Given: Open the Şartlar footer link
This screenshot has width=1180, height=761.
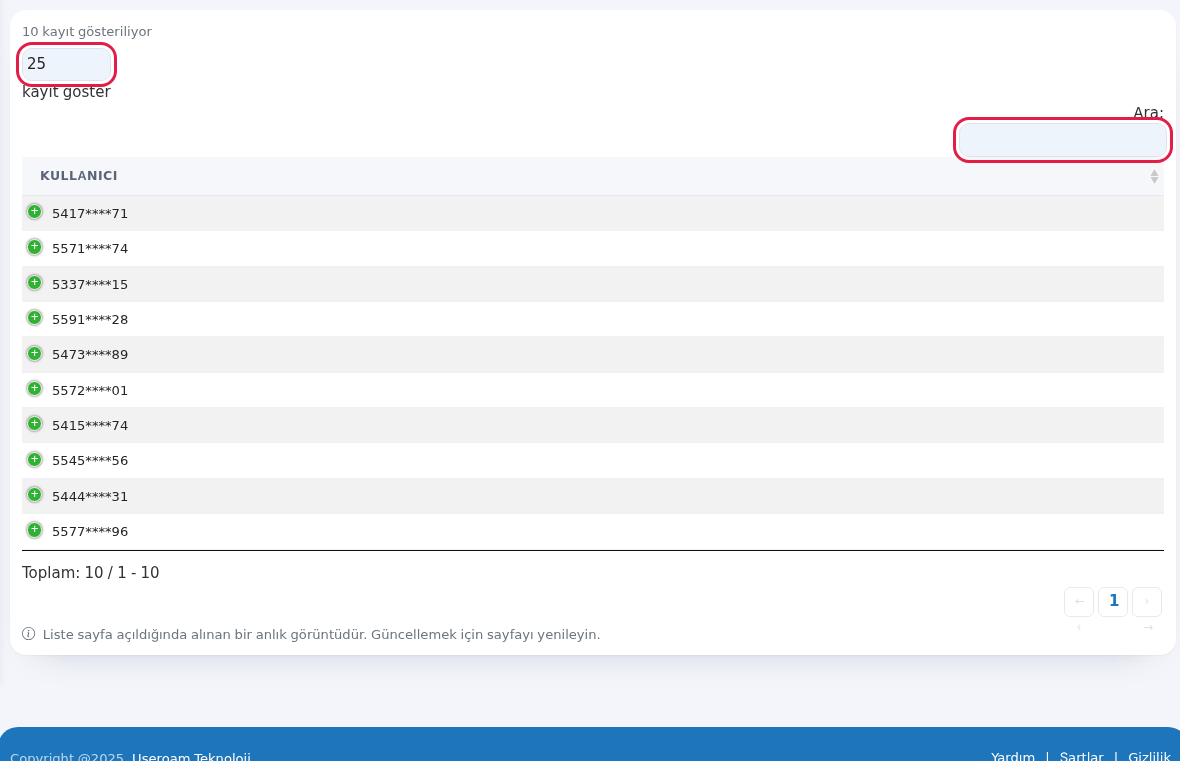Looking at the screenshot, I should (x=1081, y=756).
